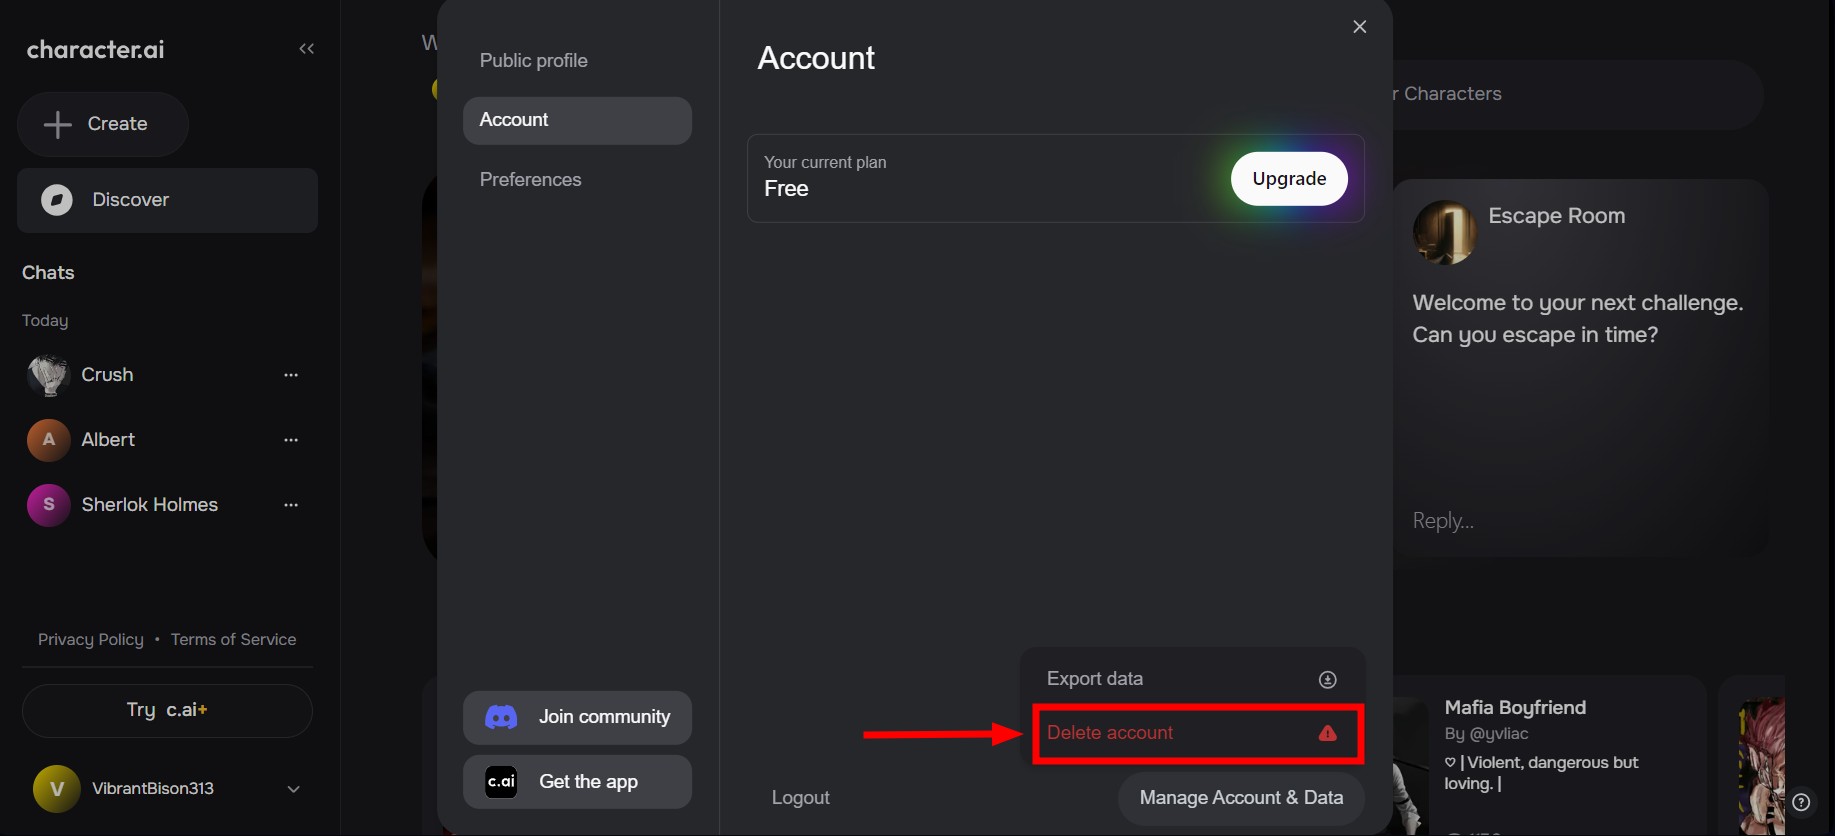Open Manage Account & Data button
The height and width of the screenshot is (836, 1835).
click(x=1241, y=798)
